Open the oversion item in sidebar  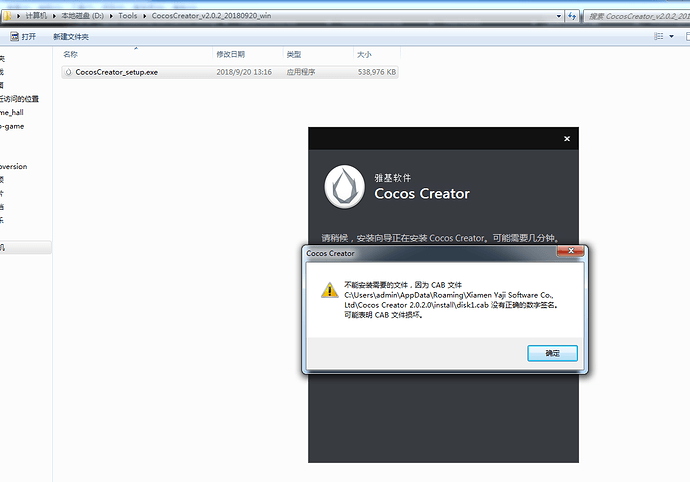[14, 166]
